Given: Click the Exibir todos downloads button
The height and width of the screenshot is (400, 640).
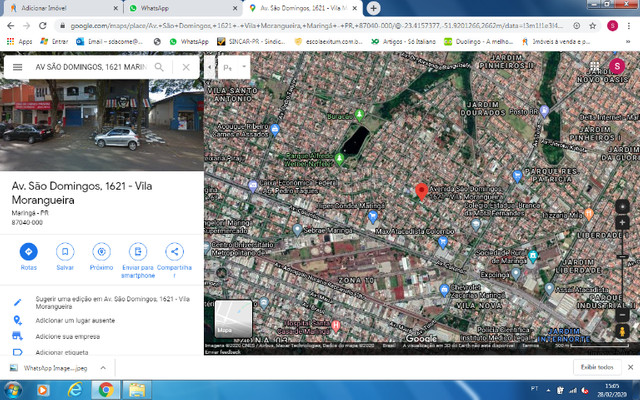Looking at the screenshot, I should (x=597, y=367).
